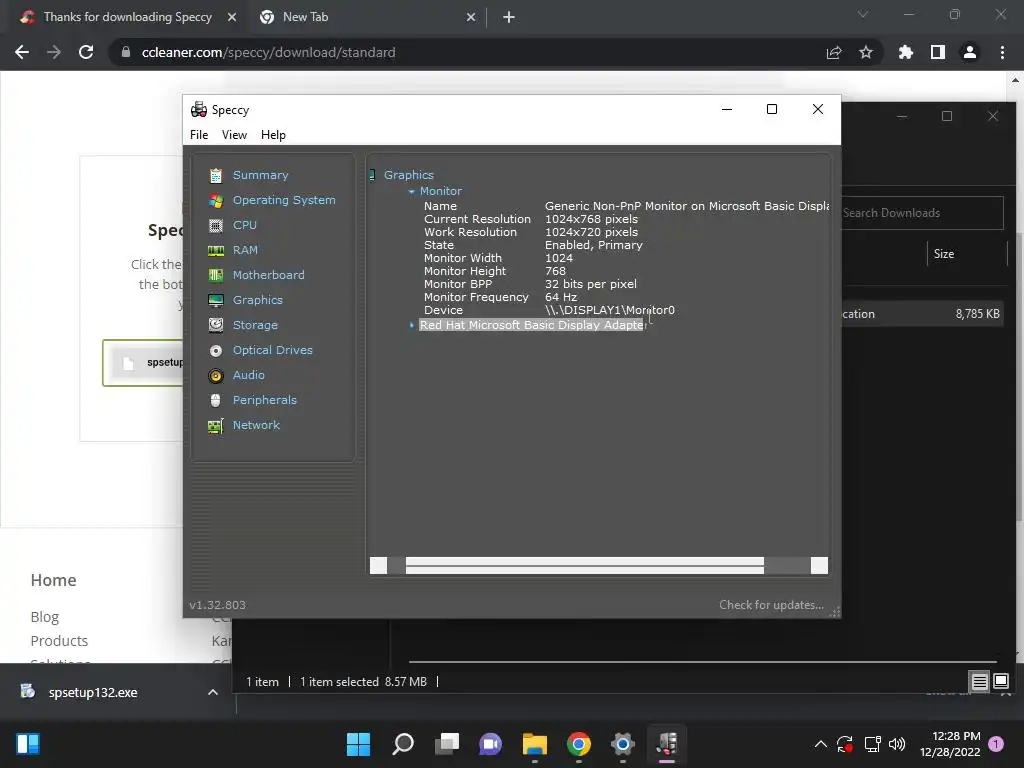Open a new Chrome tab
The image size is (1024, 768).
(x=509, y=17)
